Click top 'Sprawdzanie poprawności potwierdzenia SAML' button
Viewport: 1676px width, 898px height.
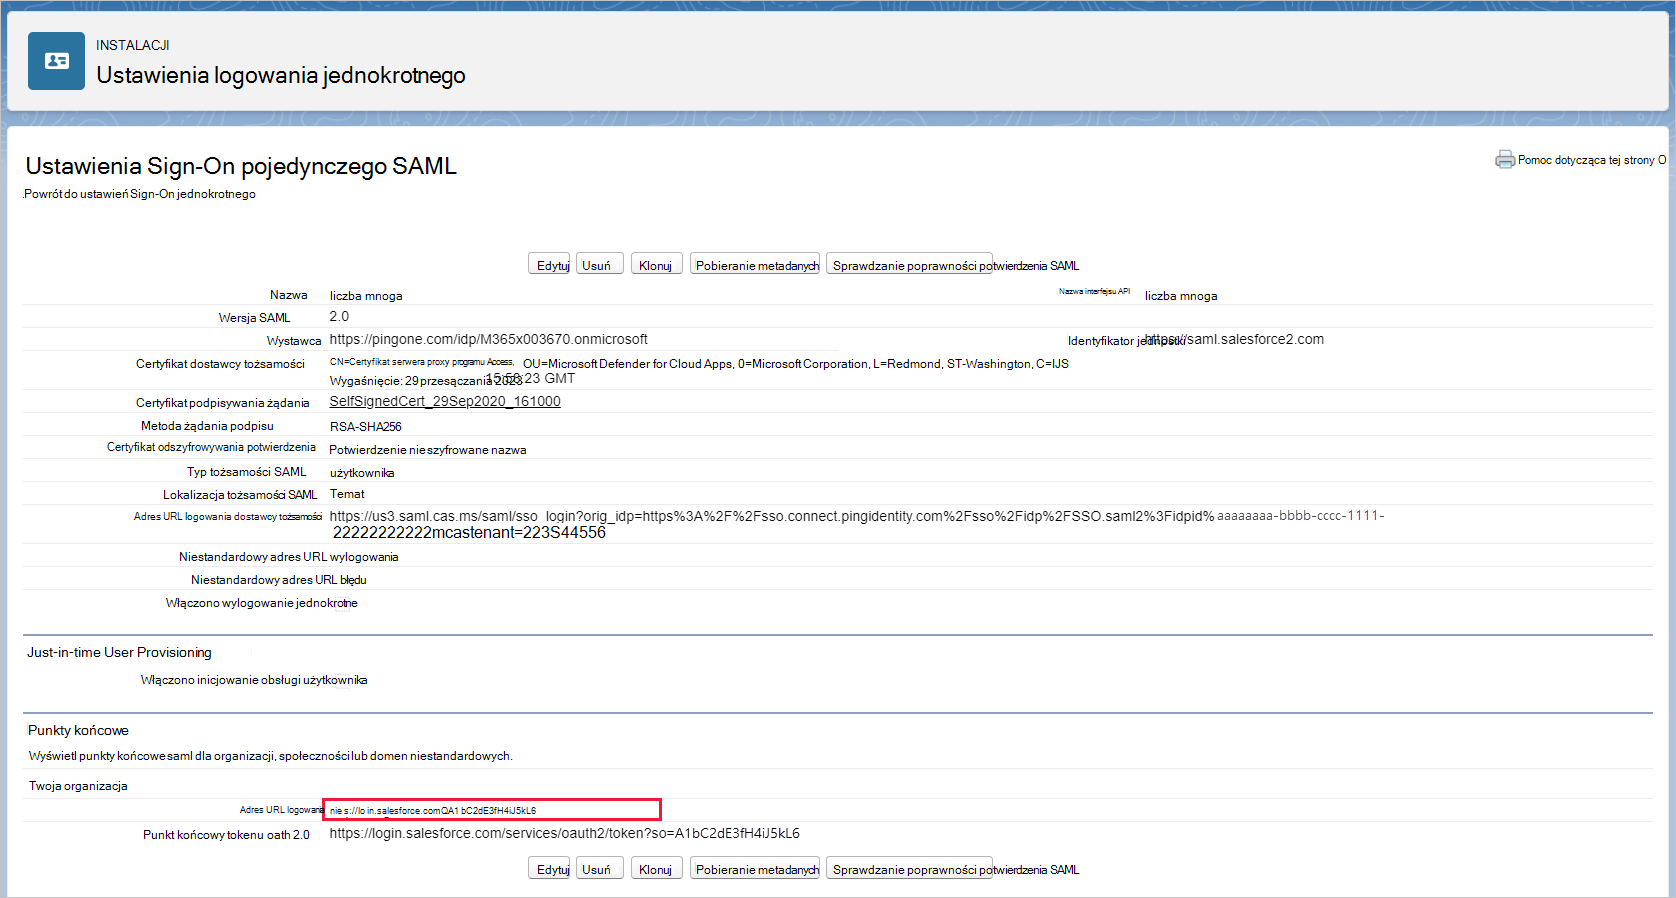pos(909,264)
